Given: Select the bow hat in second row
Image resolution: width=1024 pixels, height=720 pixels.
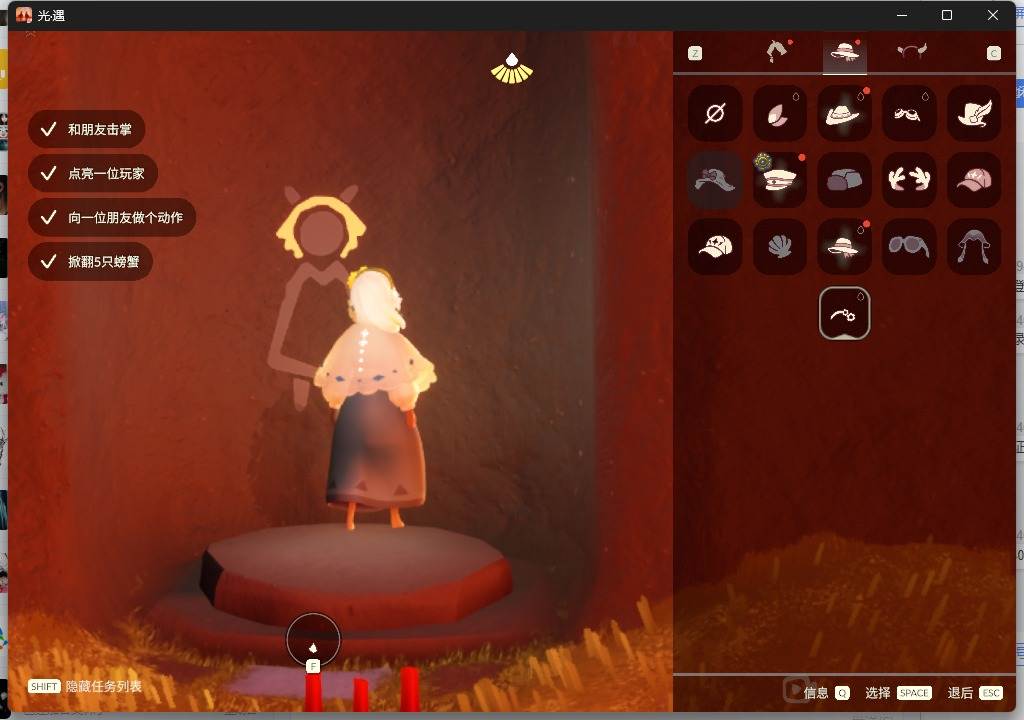Looking at the screenshot, I should tap(715, 180).
